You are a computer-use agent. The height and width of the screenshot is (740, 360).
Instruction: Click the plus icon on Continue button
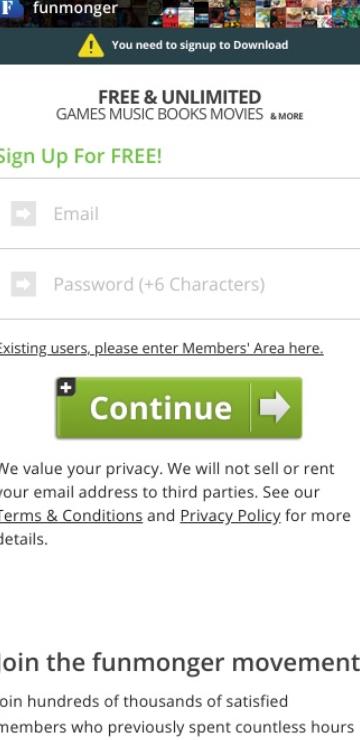click(x=66, y=387)
